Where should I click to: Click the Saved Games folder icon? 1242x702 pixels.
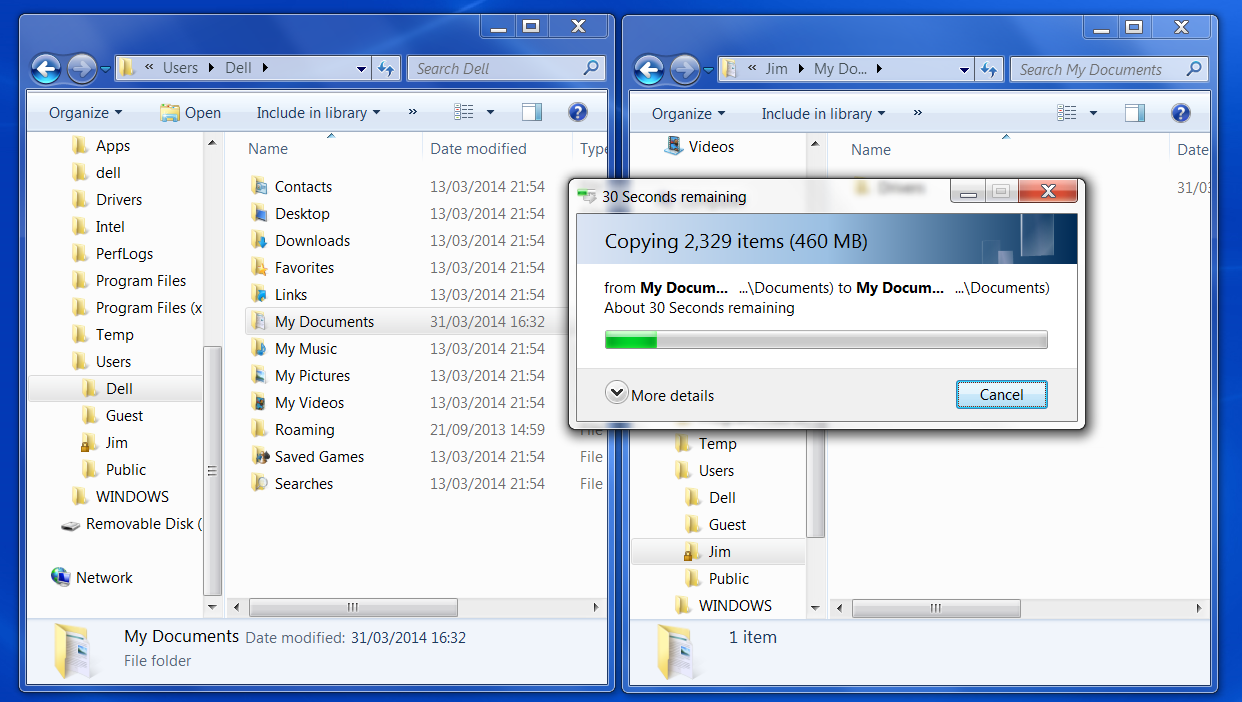[259, 456]
